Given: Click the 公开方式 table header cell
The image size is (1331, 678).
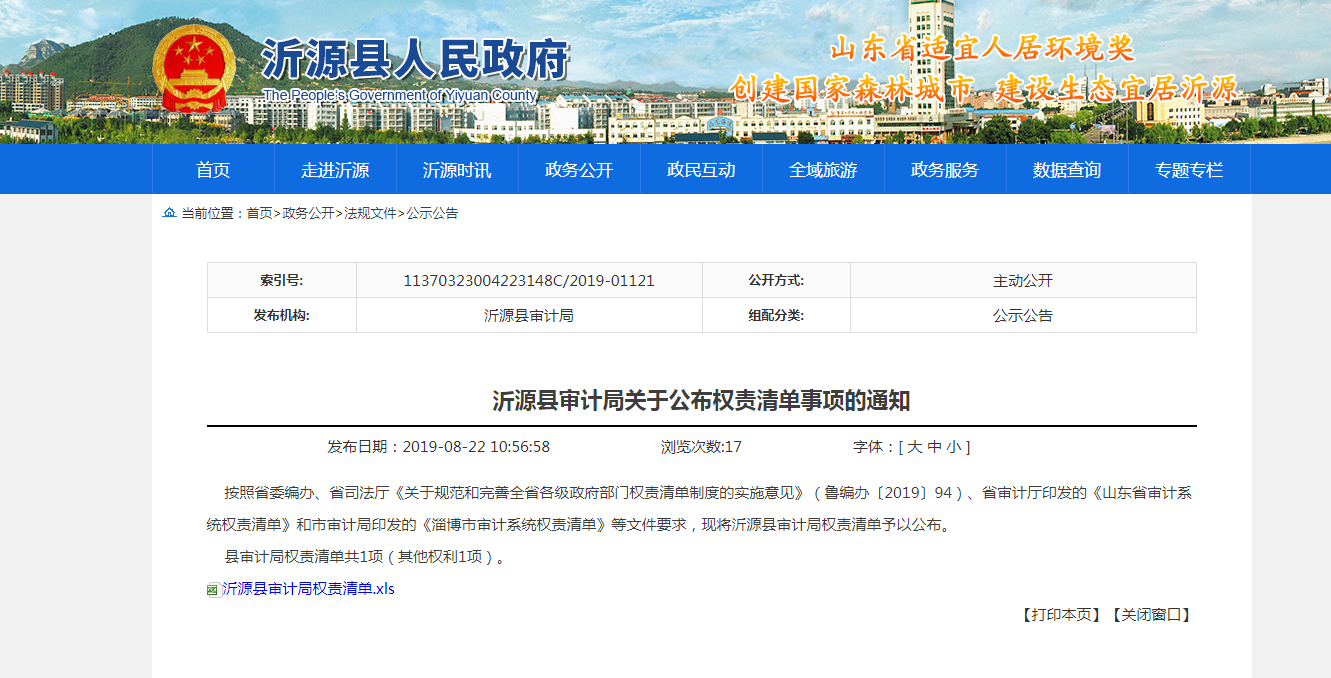Looking at the screenshot, I should pyautogui.click(x=776, y=281).
